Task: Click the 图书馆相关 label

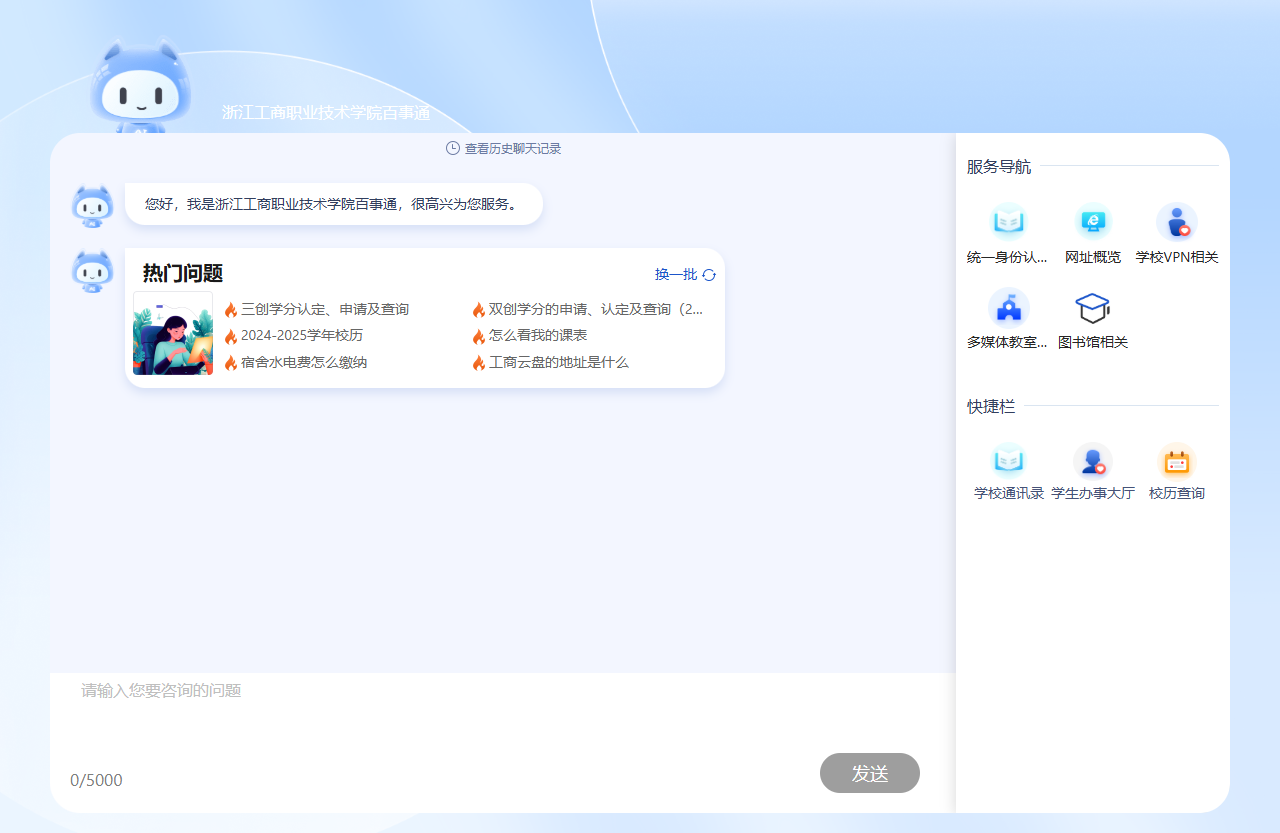Action: click(1093, 342)
